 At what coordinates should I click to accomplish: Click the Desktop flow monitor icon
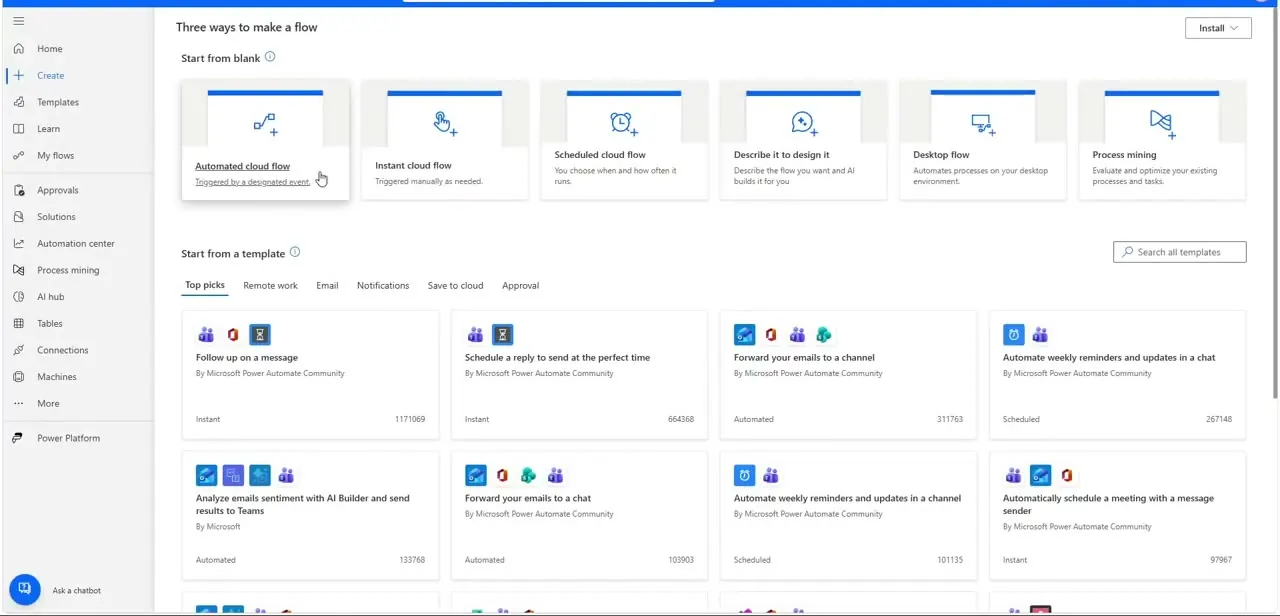tap(983, 124)
